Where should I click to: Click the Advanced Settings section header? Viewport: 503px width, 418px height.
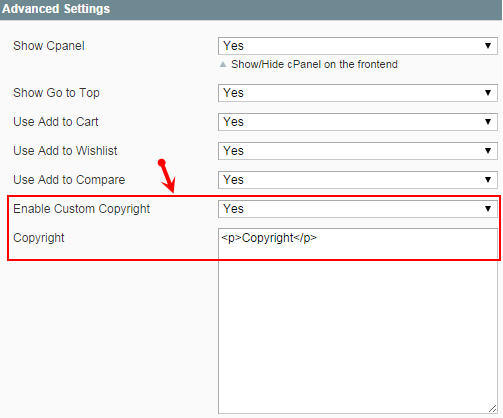tap(251, 10)
